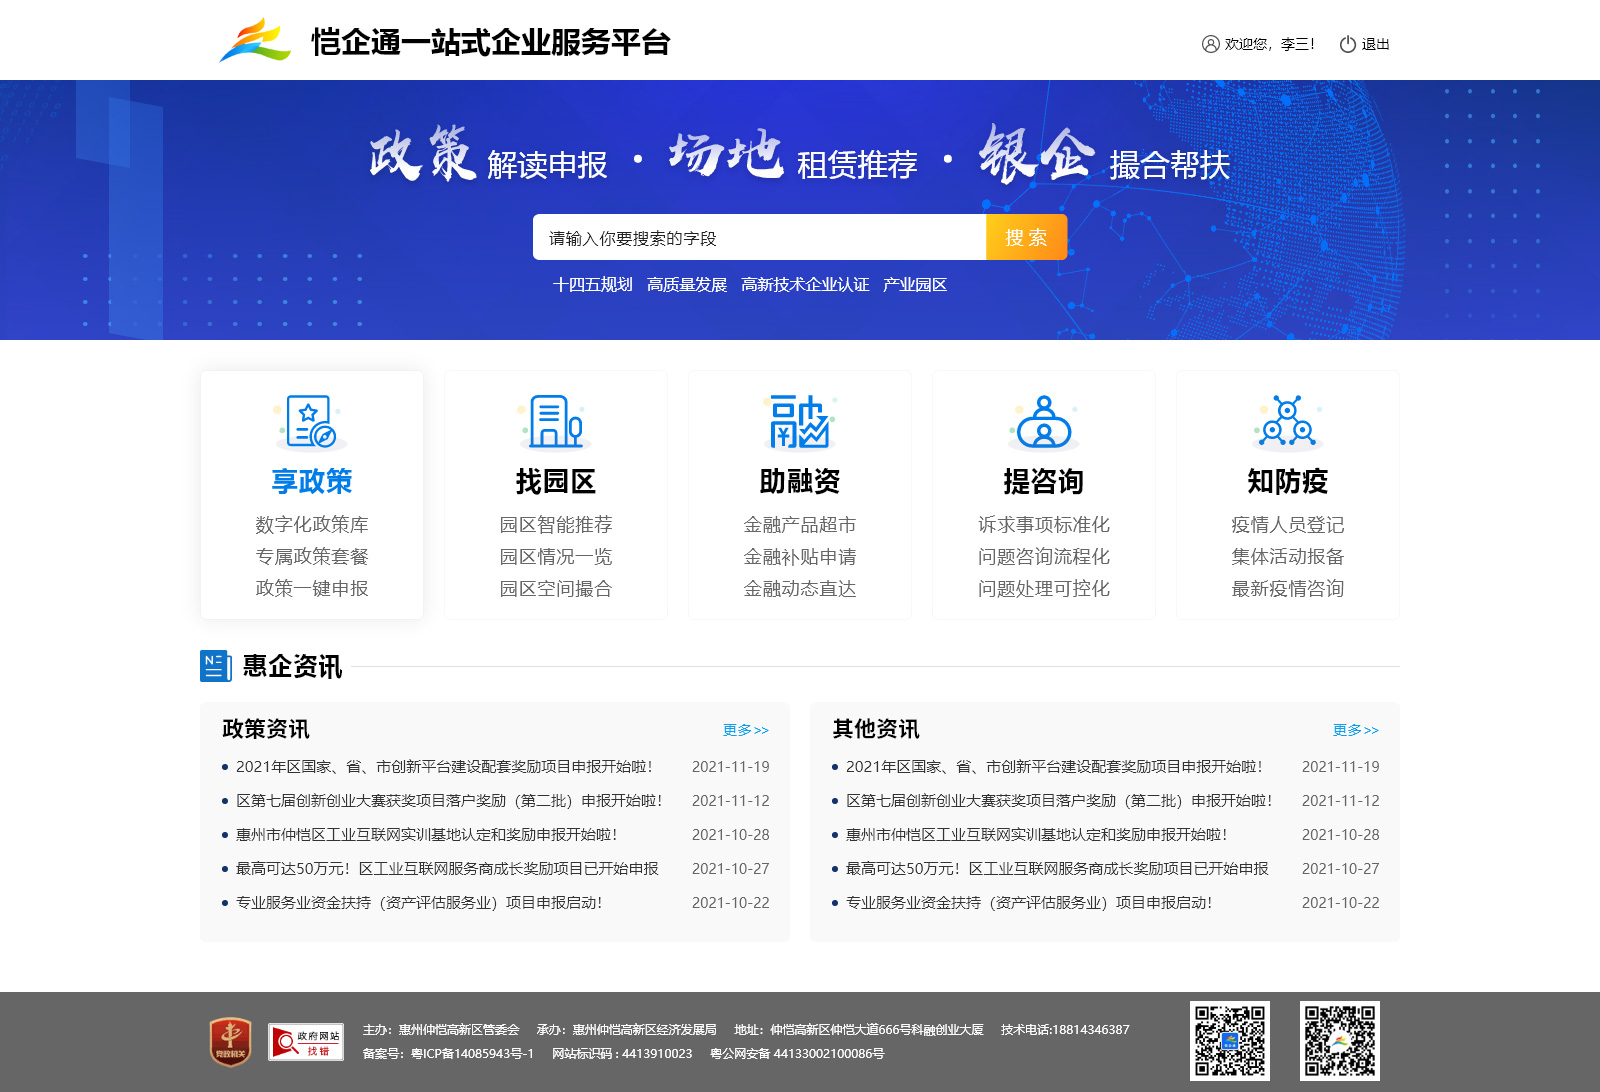Click the 提咨询 consultation person icon
Viewport: 1600px width, 1092px height.
click(1043, 422)
